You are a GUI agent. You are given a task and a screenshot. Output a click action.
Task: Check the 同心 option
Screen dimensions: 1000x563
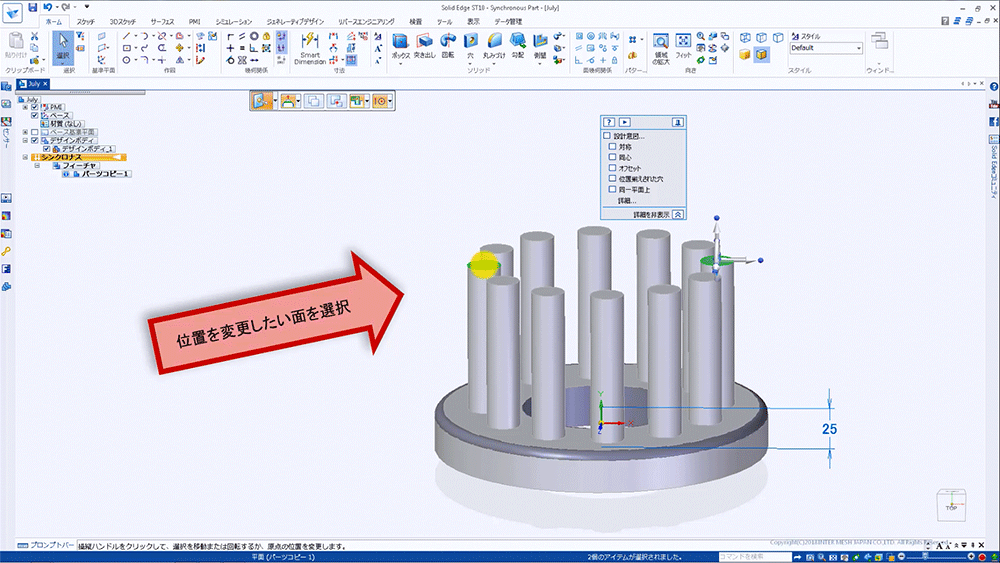612,158
